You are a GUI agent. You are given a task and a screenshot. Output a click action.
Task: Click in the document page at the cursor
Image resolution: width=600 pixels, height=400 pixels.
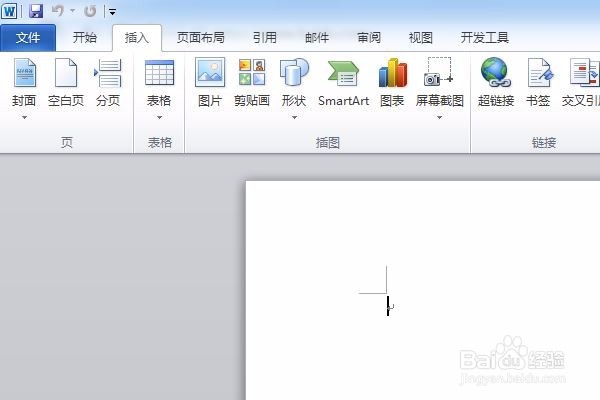[x=388, y=305]
